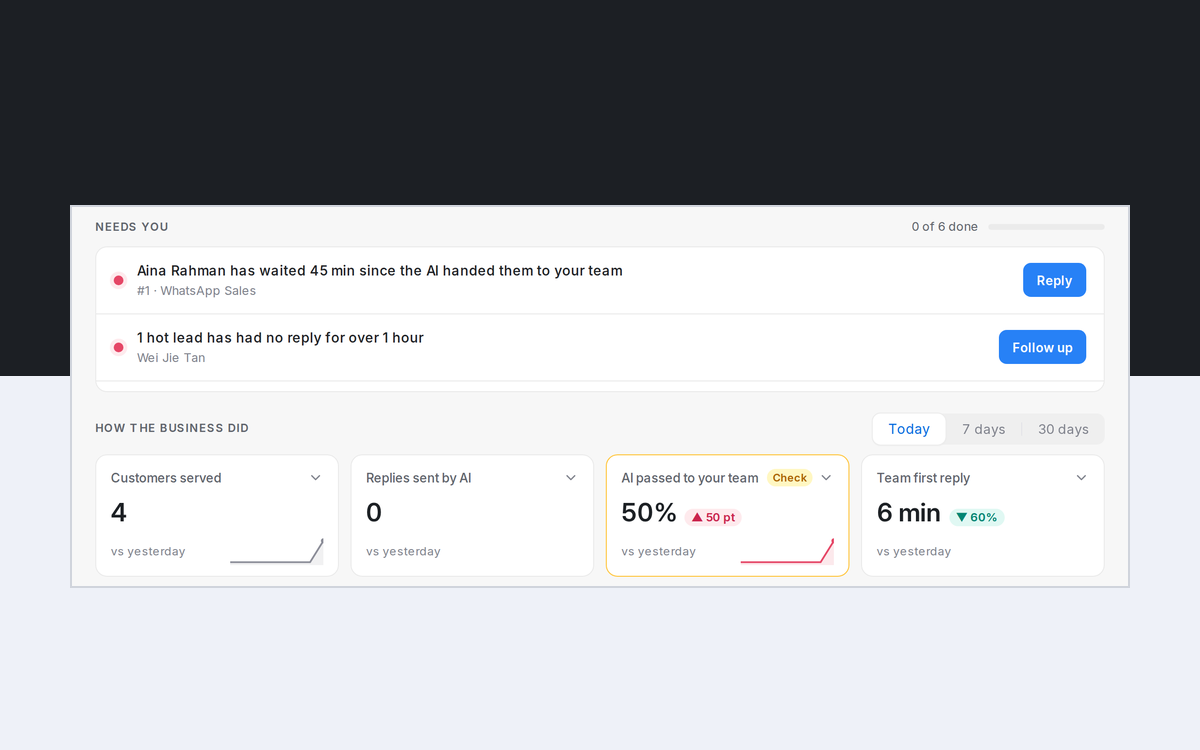
Task: Switch to the 30 days tab
Action: point(1063,429)
